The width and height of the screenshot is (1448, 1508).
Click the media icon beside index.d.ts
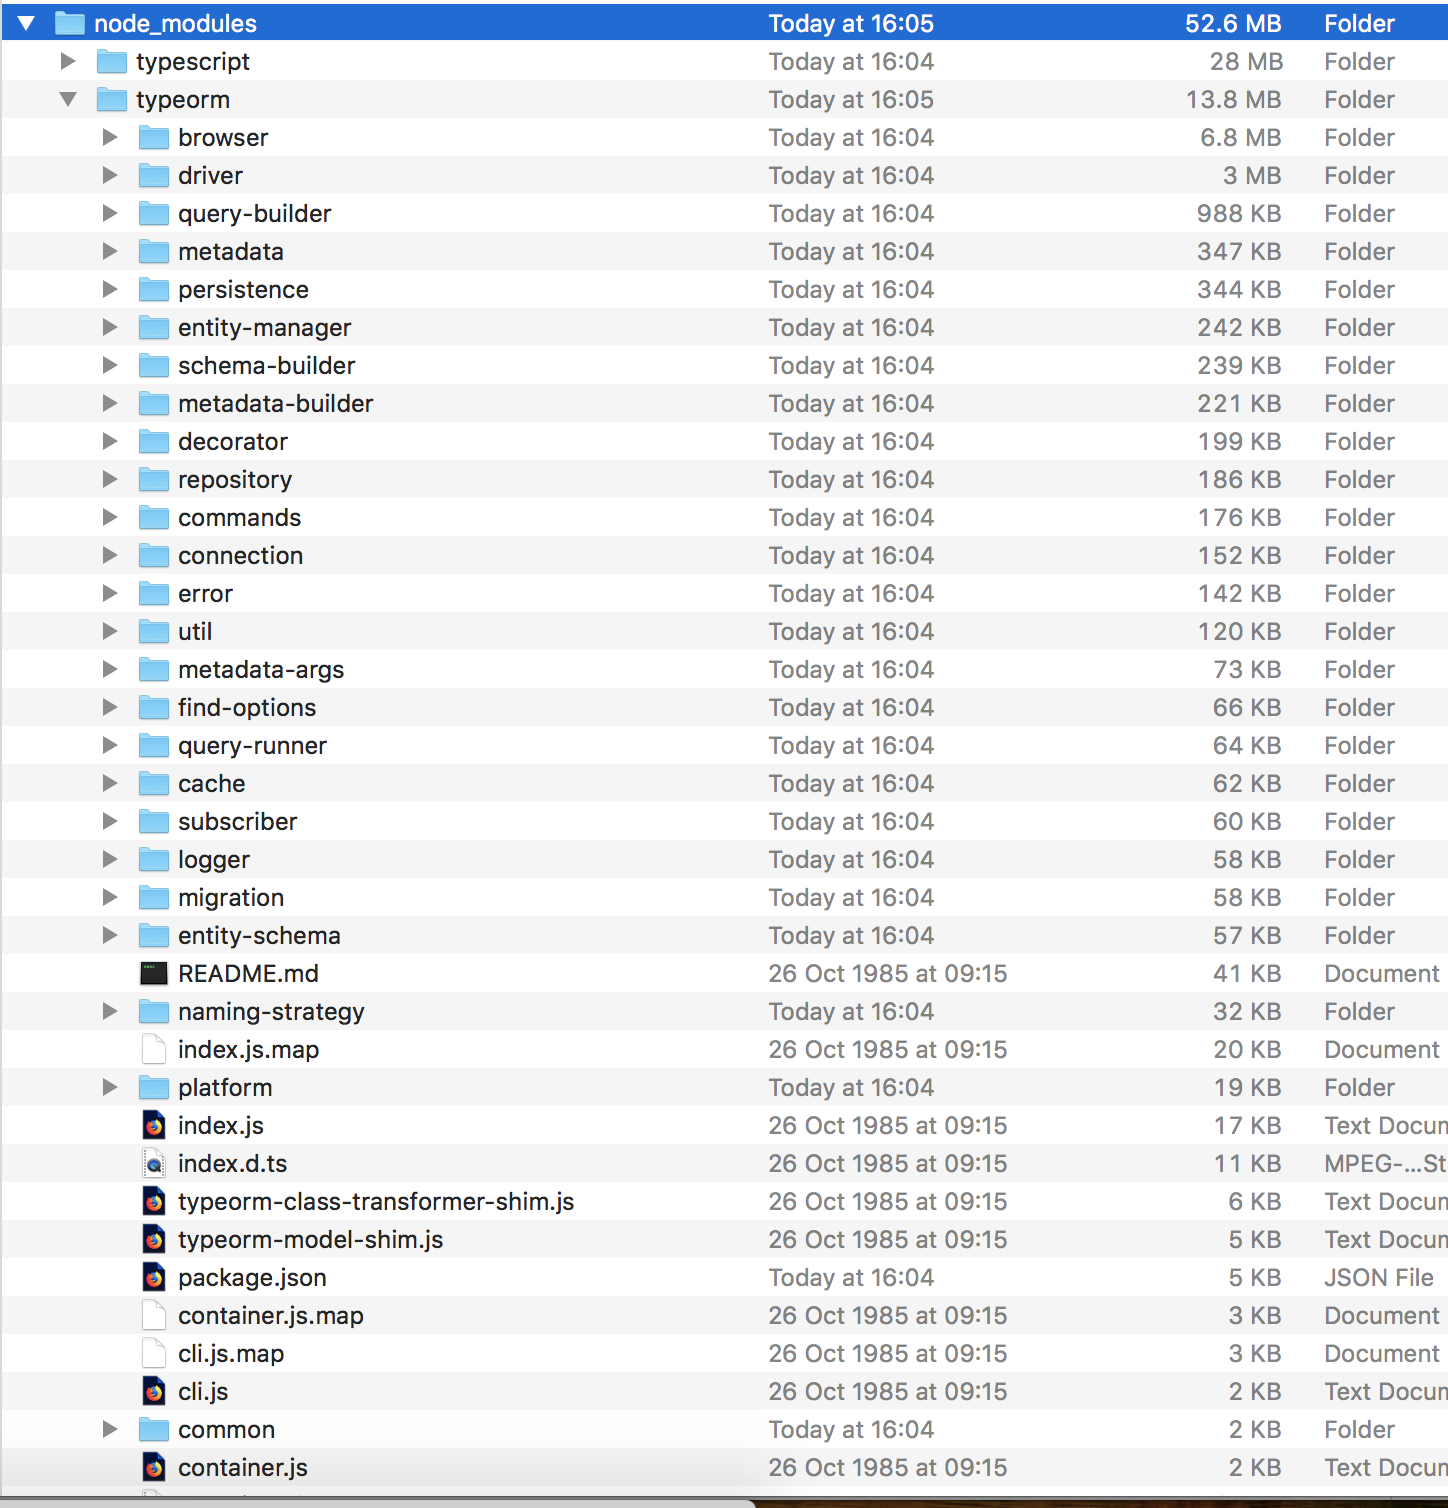point(153,1163)
